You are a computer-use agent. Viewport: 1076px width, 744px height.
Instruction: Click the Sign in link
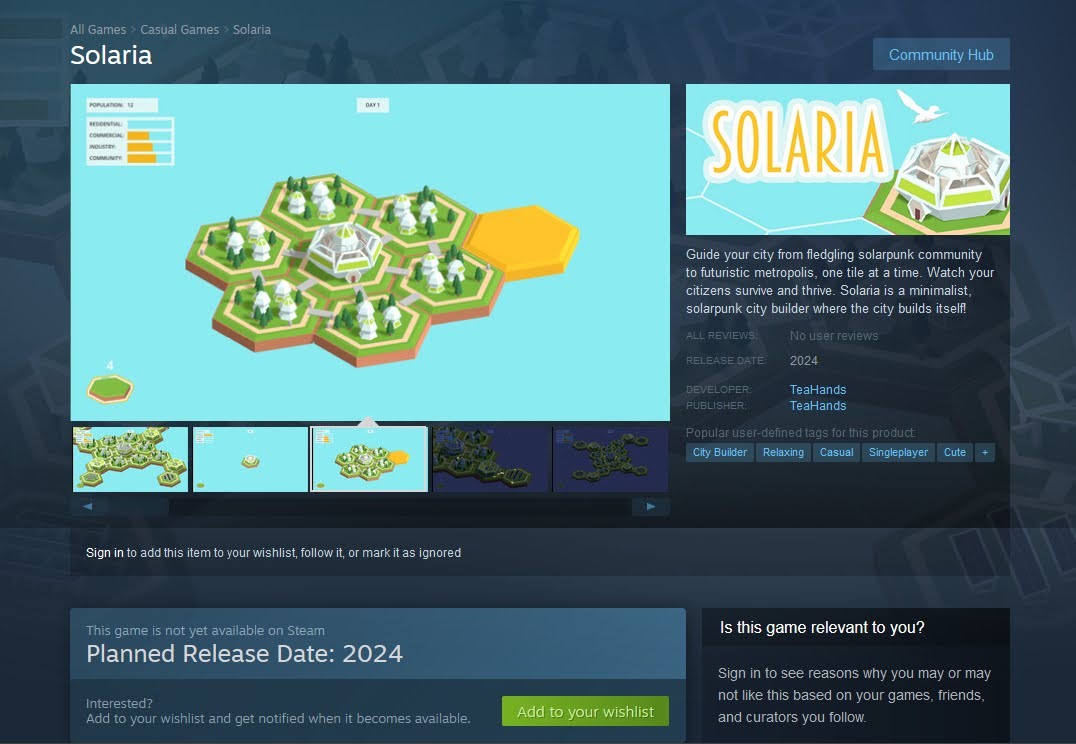105,553
